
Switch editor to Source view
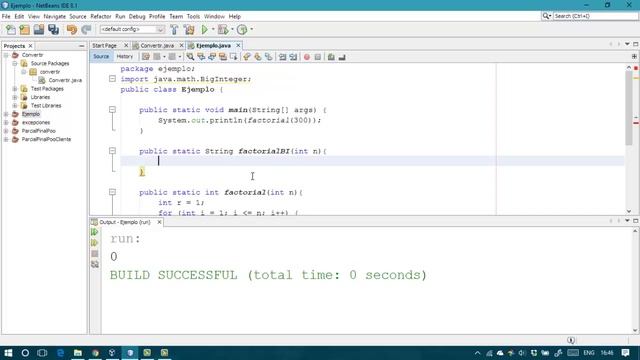click(x=101, y=57)
